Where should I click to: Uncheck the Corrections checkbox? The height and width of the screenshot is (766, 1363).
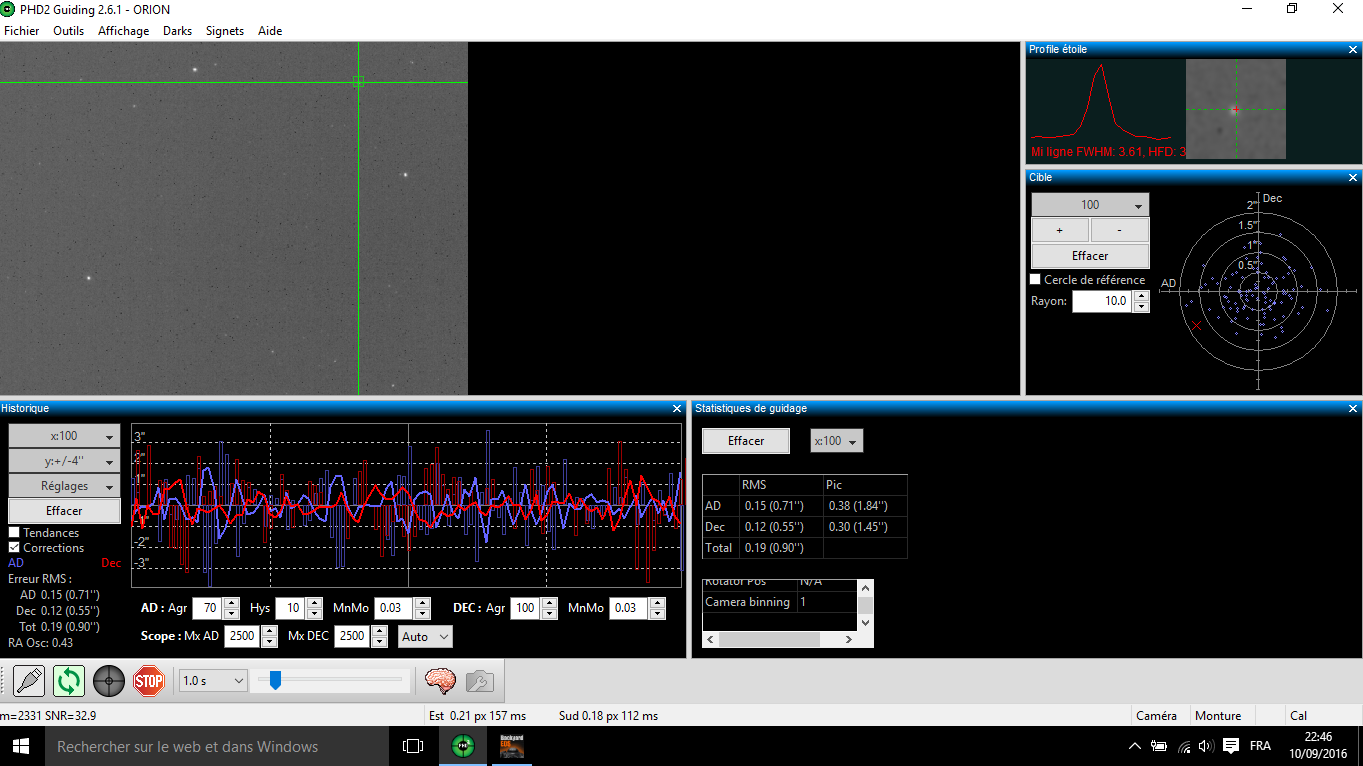pos(15,548)
